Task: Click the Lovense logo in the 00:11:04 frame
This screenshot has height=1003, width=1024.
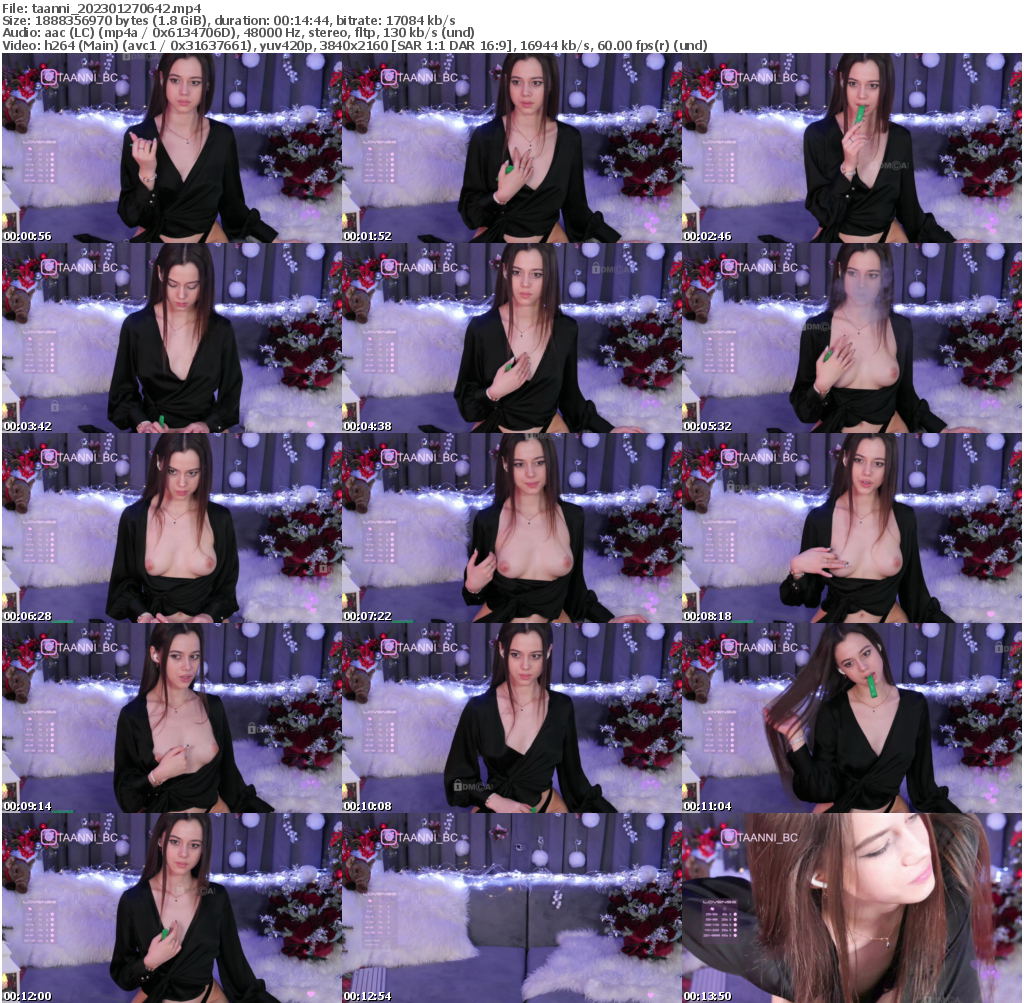Action: 718,712
